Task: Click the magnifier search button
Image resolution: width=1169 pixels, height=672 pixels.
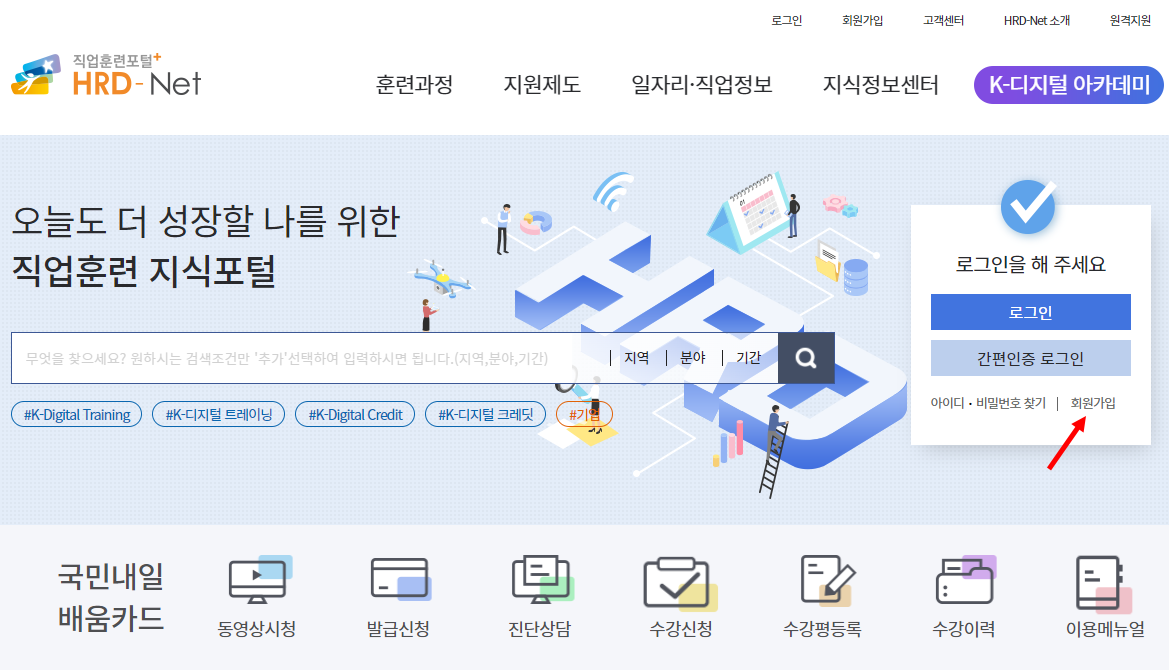Action: click(806, 358)
